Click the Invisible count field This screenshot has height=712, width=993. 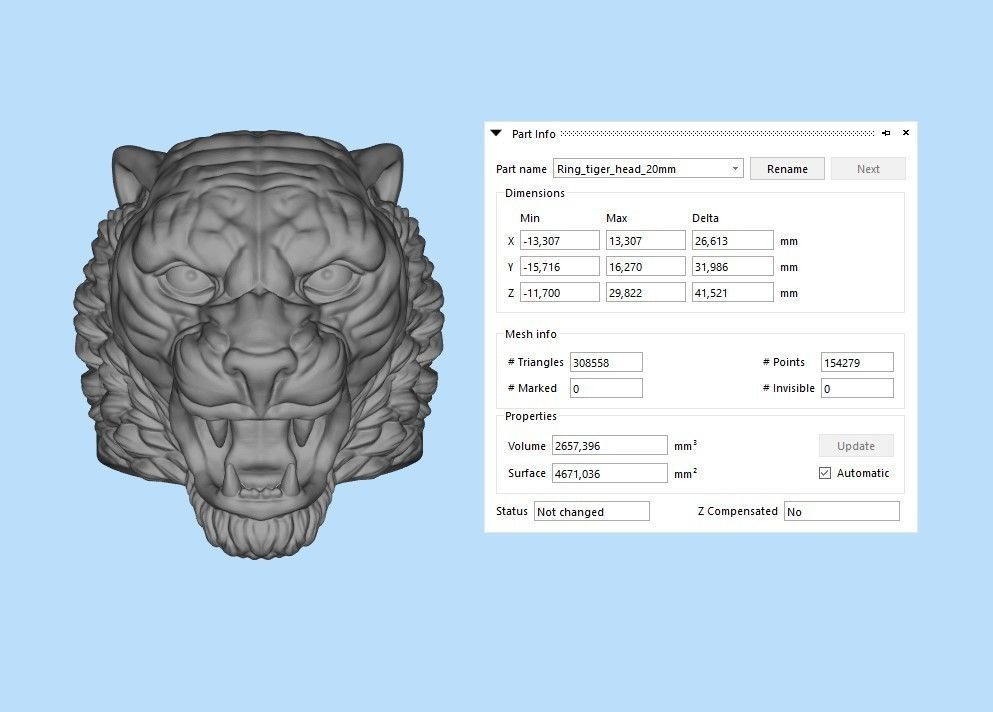point(857,388)
